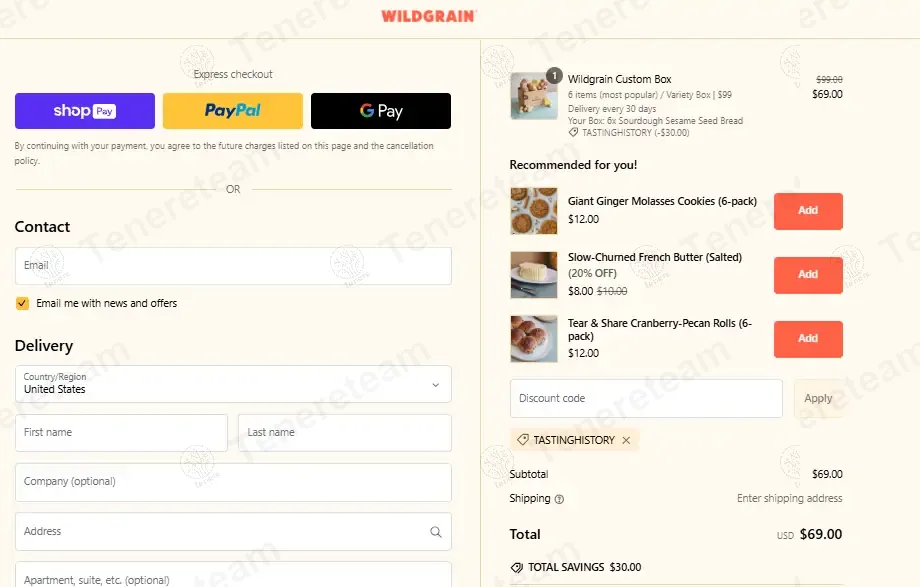920x587 pixels.
Task: Choose PayPal express checkout
Action: (x=233, y=111)
